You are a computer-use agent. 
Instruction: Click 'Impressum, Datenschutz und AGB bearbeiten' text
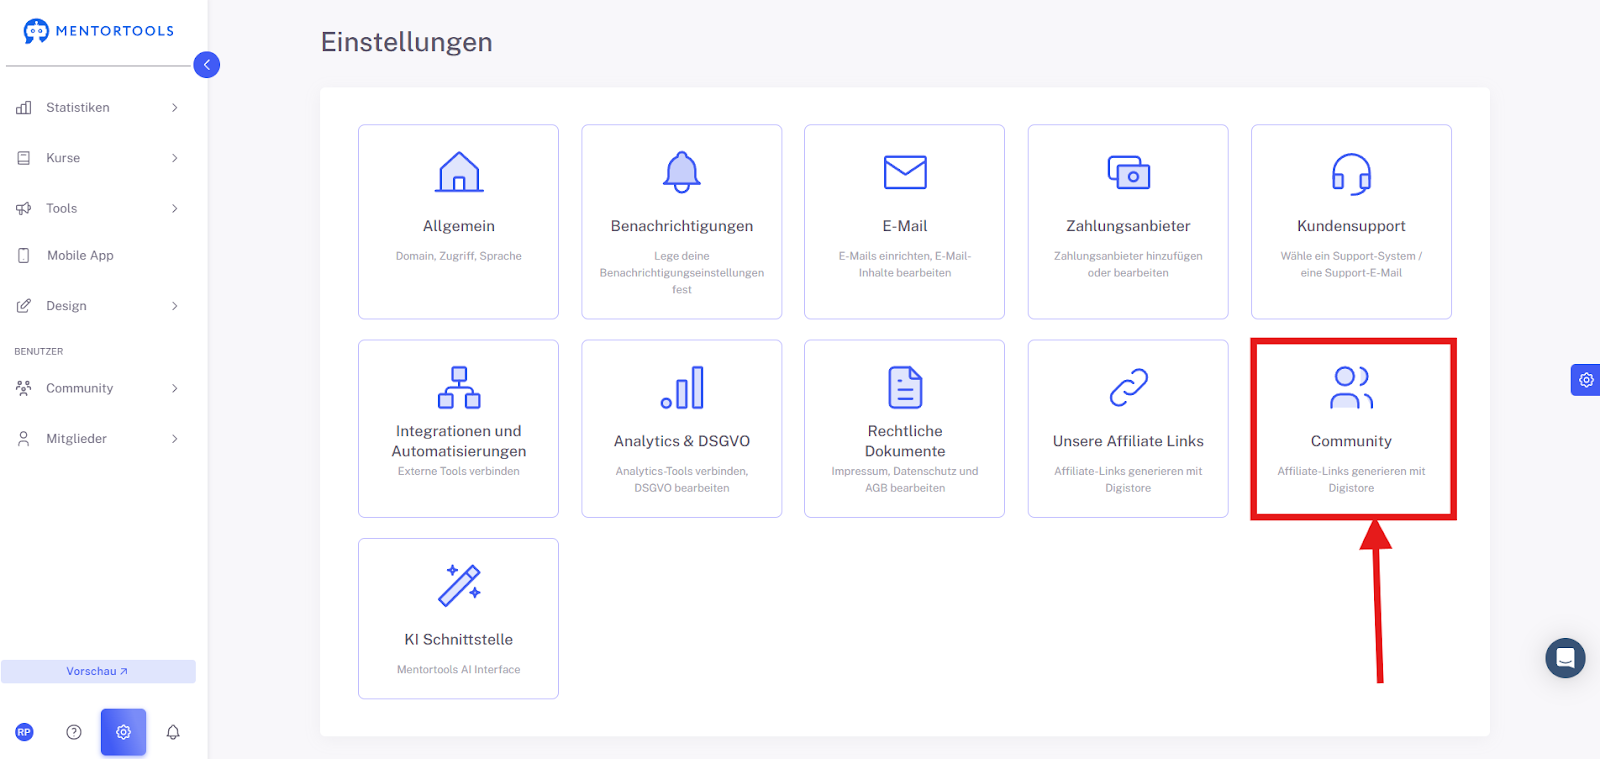(x=905, y=480)
